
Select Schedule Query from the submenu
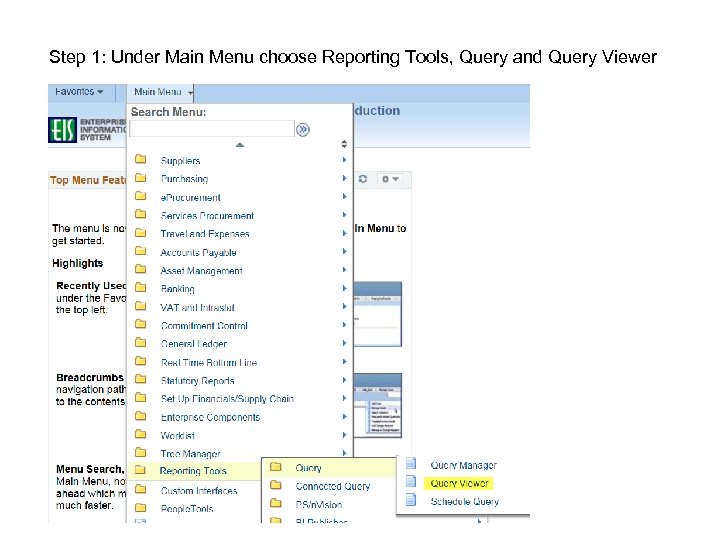pos(464,502)
